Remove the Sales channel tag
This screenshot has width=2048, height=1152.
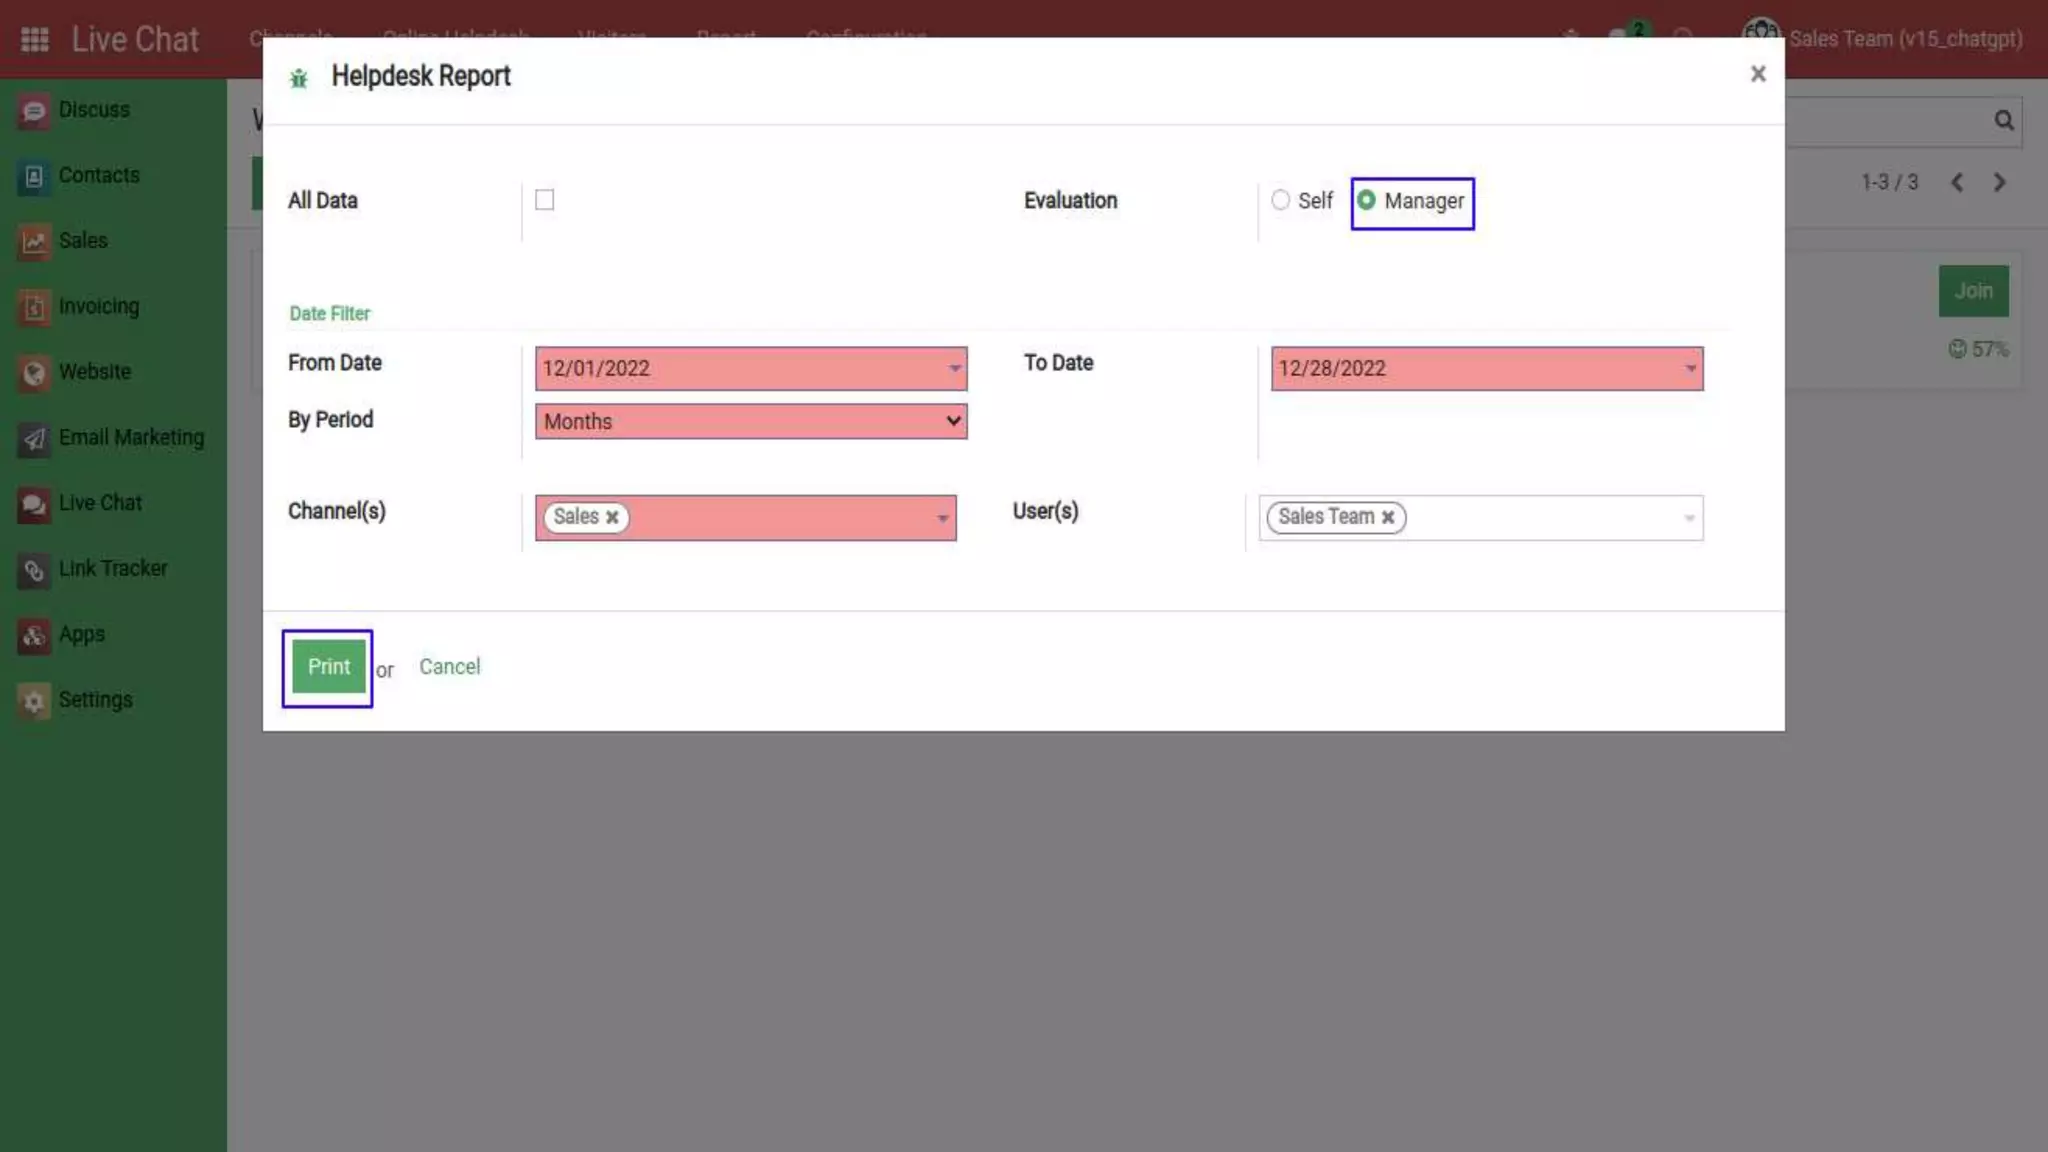(612, 517)
